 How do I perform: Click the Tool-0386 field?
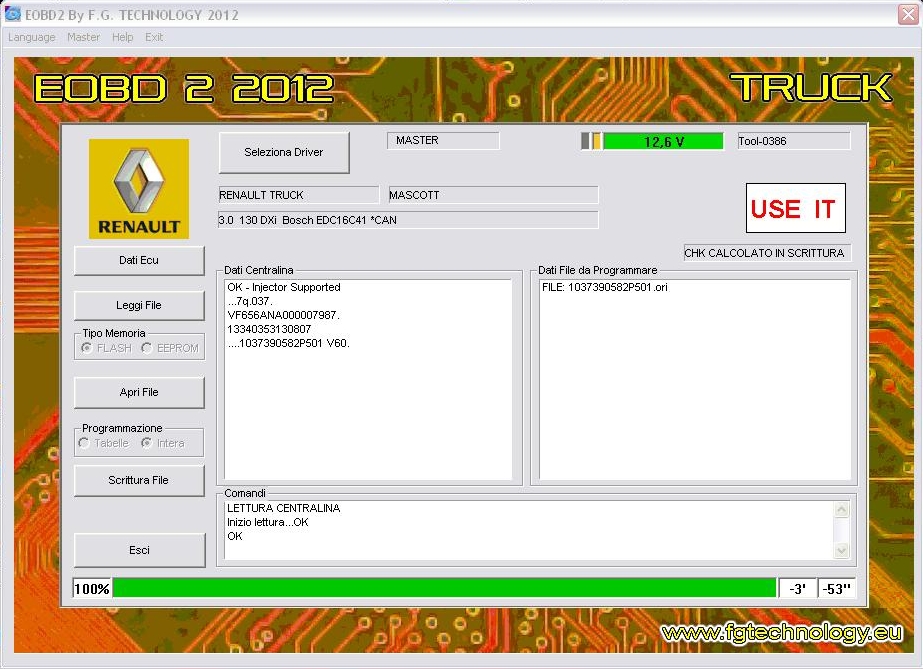[x=793, y=141]
